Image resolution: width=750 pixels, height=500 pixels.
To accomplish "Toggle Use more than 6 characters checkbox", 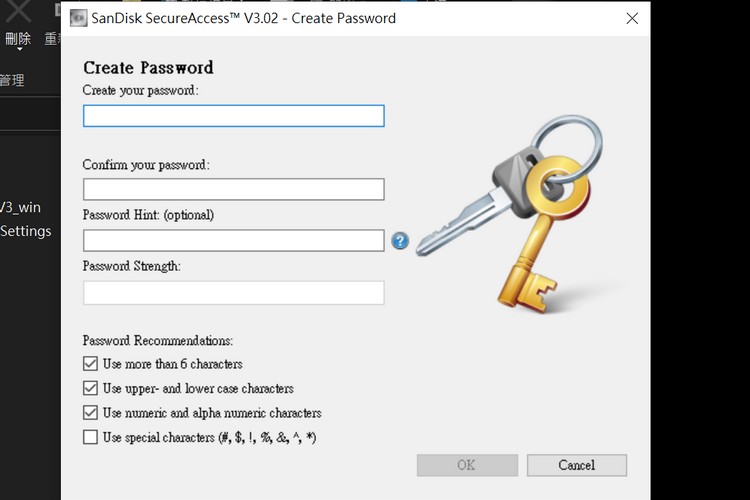I will point(90,364).
